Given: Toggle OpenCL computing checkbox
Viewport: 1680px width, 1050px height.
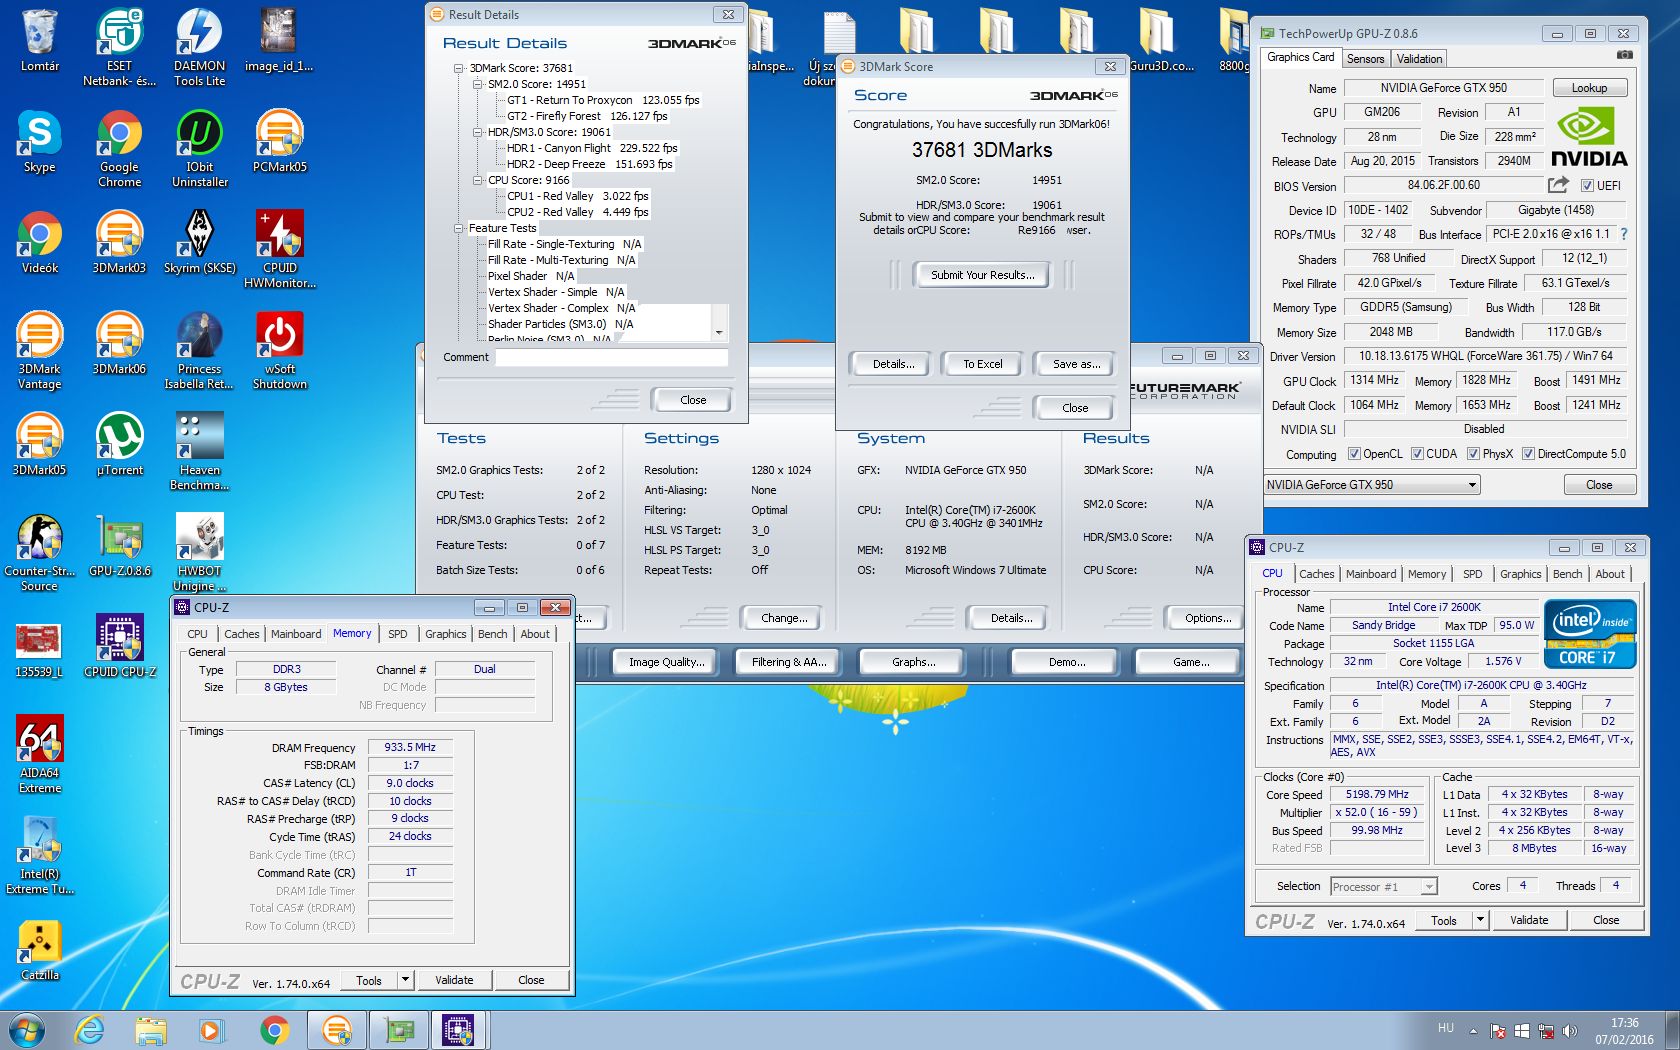Looking at the screenshot, I should [1354, 454].
